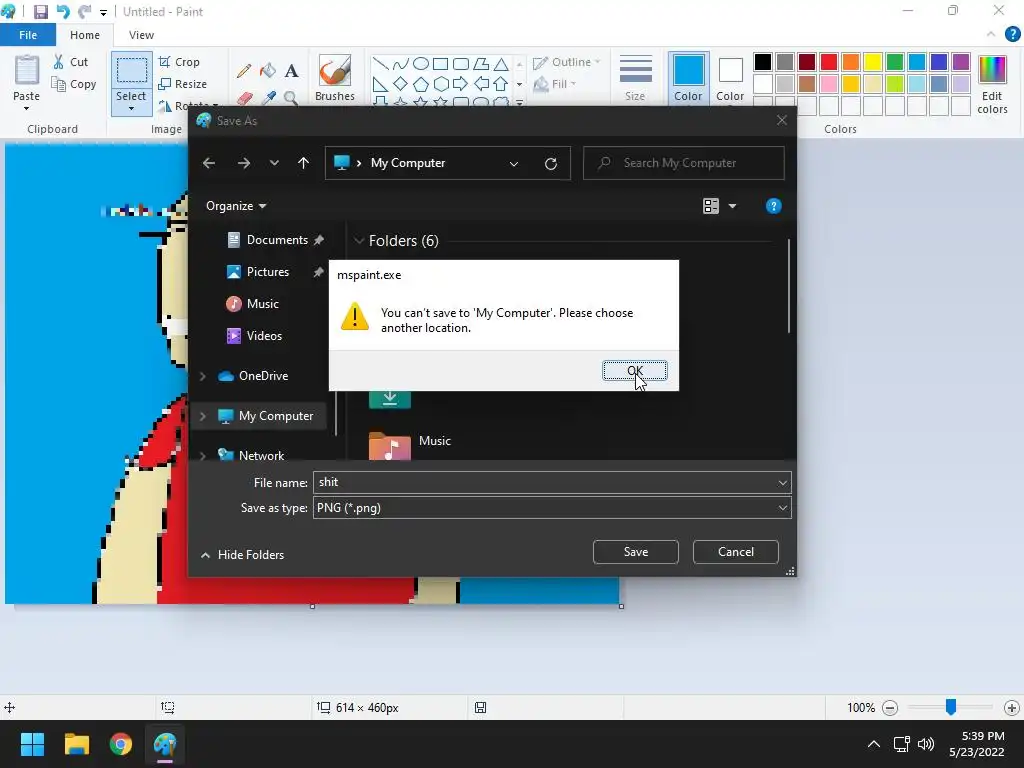Open the view options dropdown arrow
This screenshot has width=1024, height=768.
click(732, 206)
